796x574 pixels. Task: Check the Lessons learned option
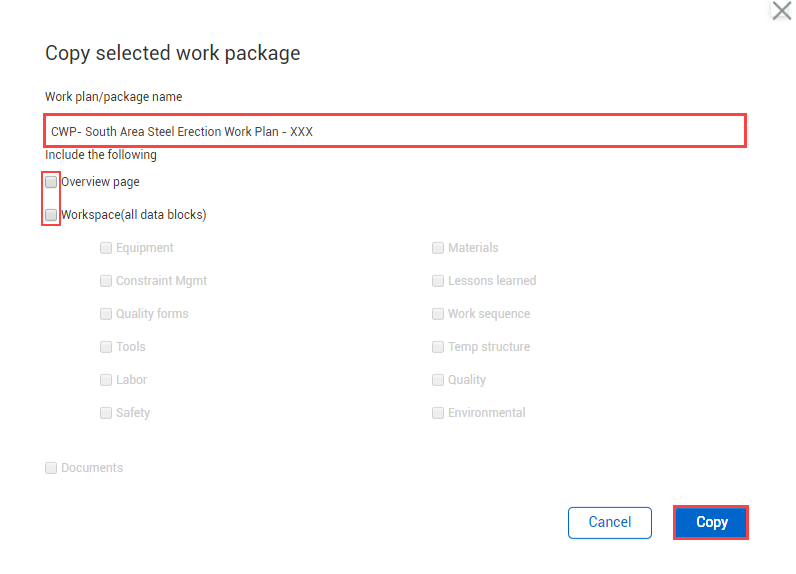tap(438, 281)
